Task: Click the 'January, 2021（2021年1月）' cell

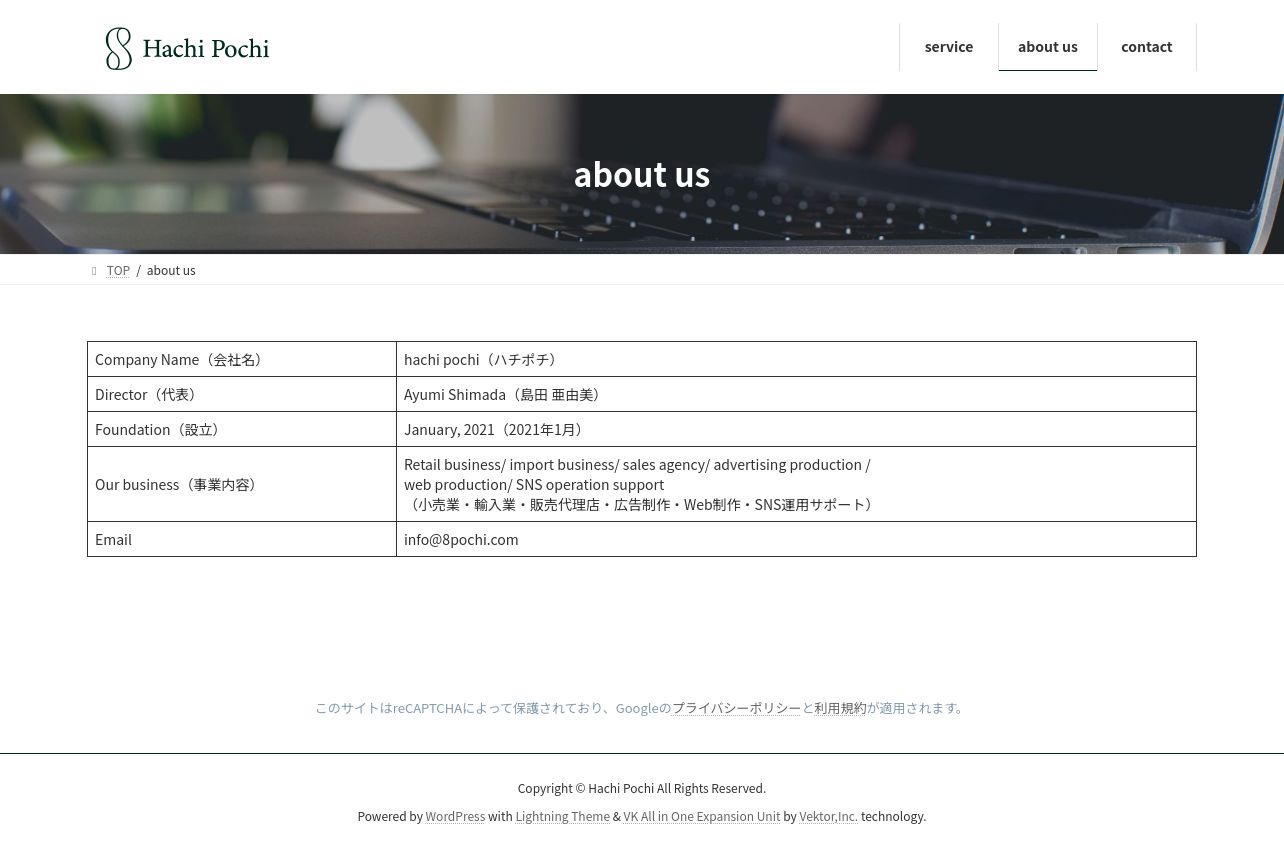Action: [x=796, y=429]
